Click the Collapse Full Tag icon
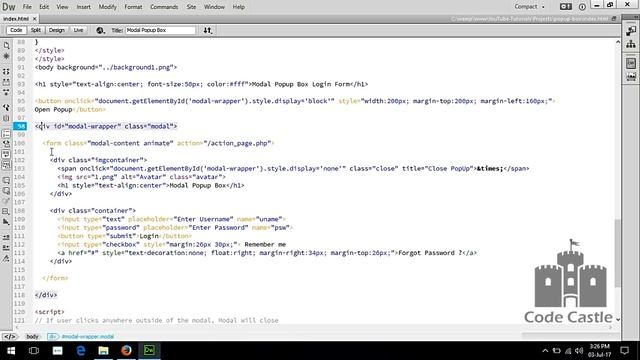The width and height of the screenshot is (640, 360). tap(6, 71)
